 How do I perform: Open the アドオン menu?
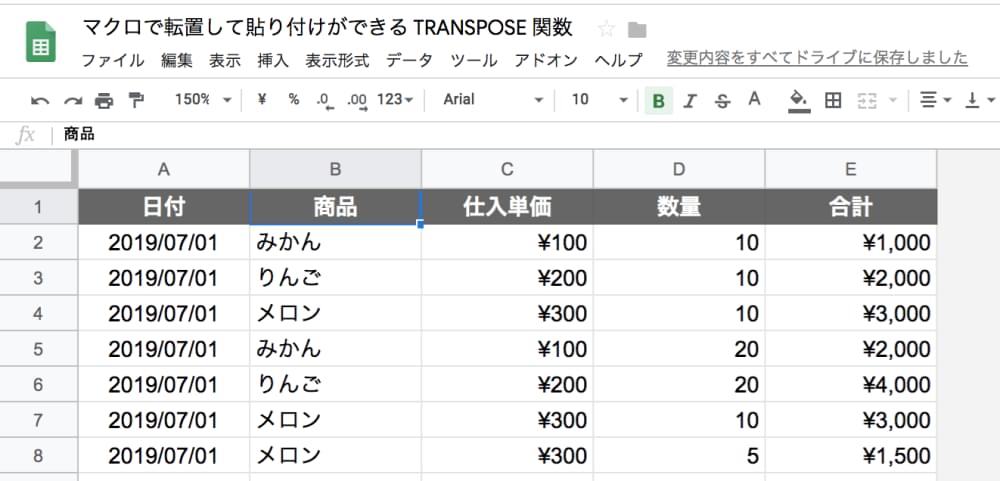(x=546, y=61)
